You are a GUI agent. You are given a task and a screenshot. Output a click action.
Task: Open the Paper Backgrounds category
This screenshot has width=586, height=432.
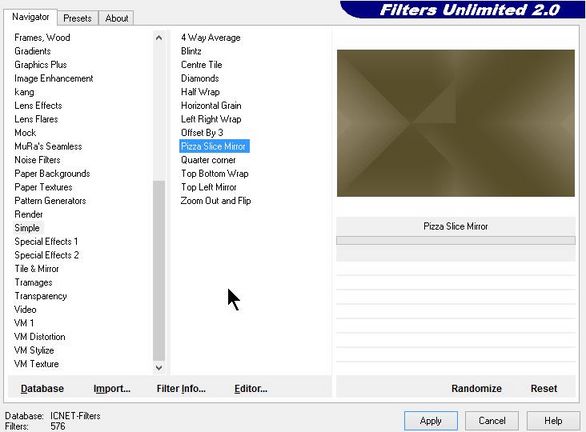(52, 173)
